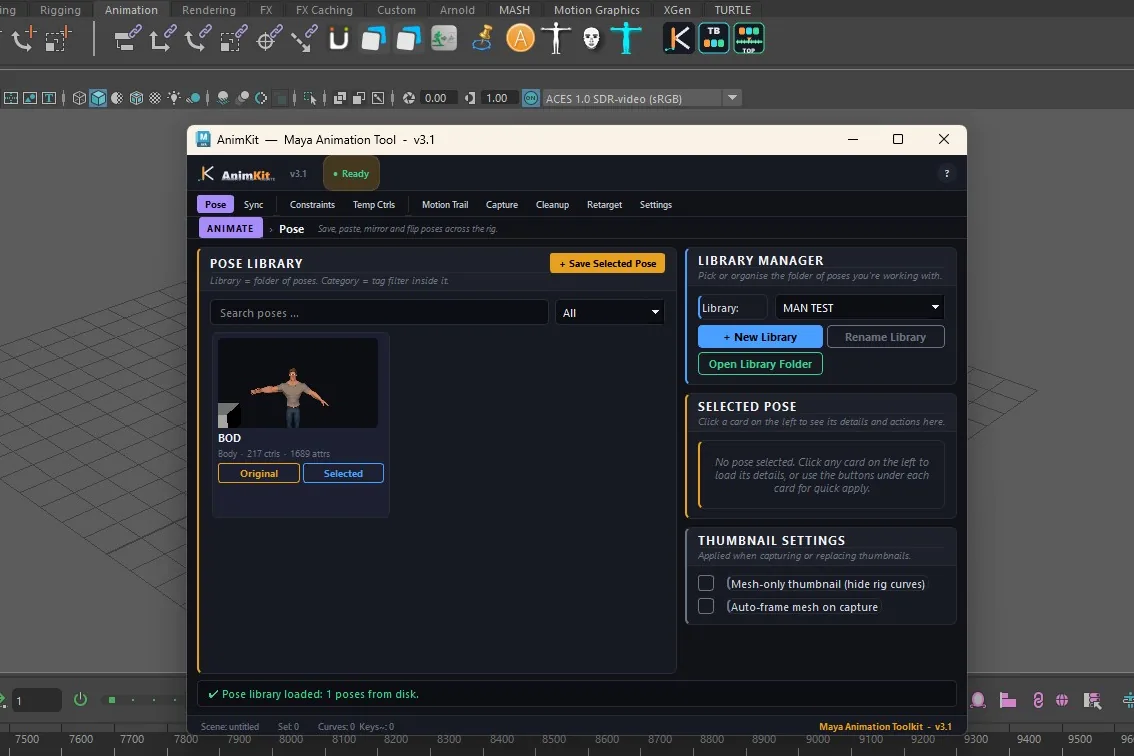Click the TOP shelf icon
Viewport: 1134px width, 756px height.
click(749, 38)
